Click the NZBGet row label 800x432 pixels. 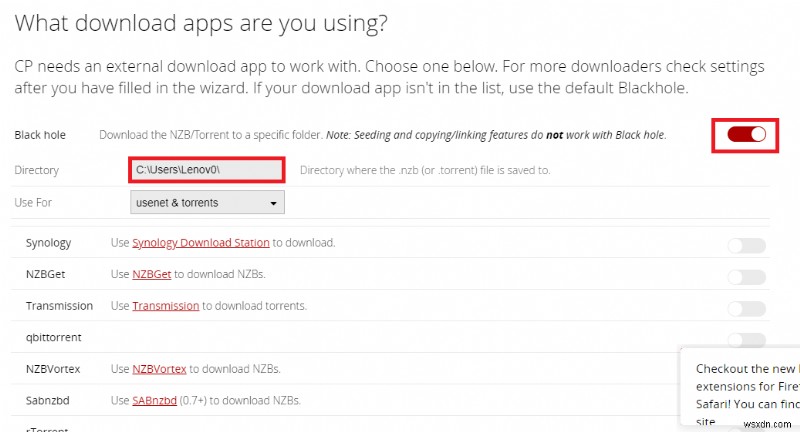[x=46, y=274]
